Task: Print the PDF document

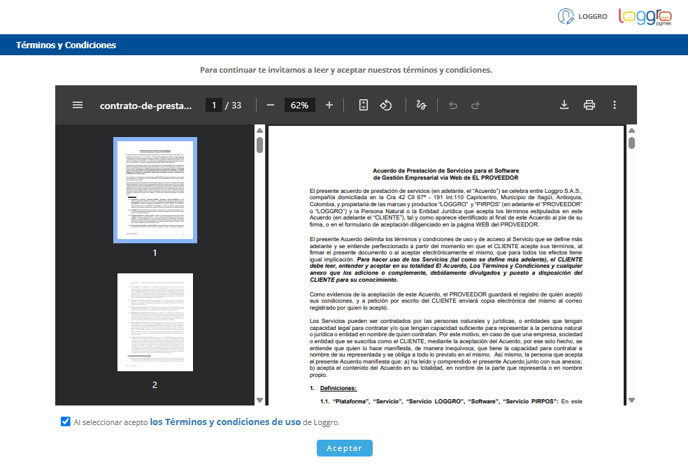Action: coord(589,105)
